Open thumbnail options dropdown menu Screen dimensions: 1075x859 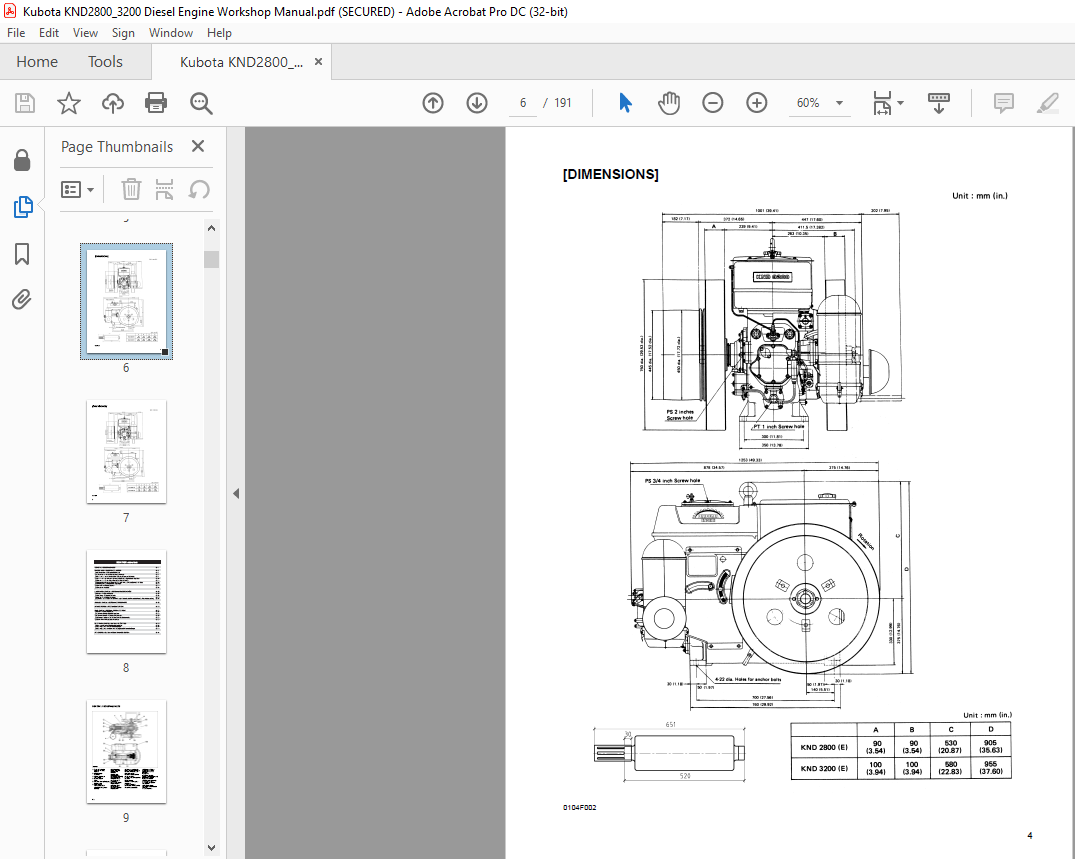(77, 189)
